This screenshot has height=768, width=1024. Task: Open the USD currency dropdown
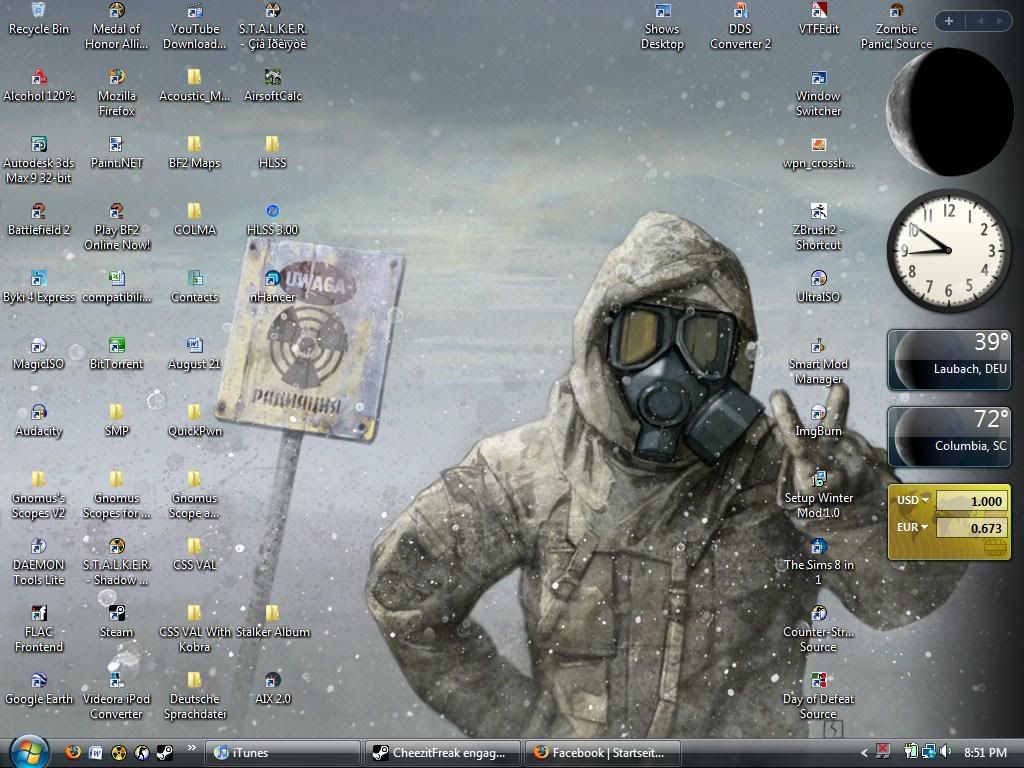(x=914, y=500)
